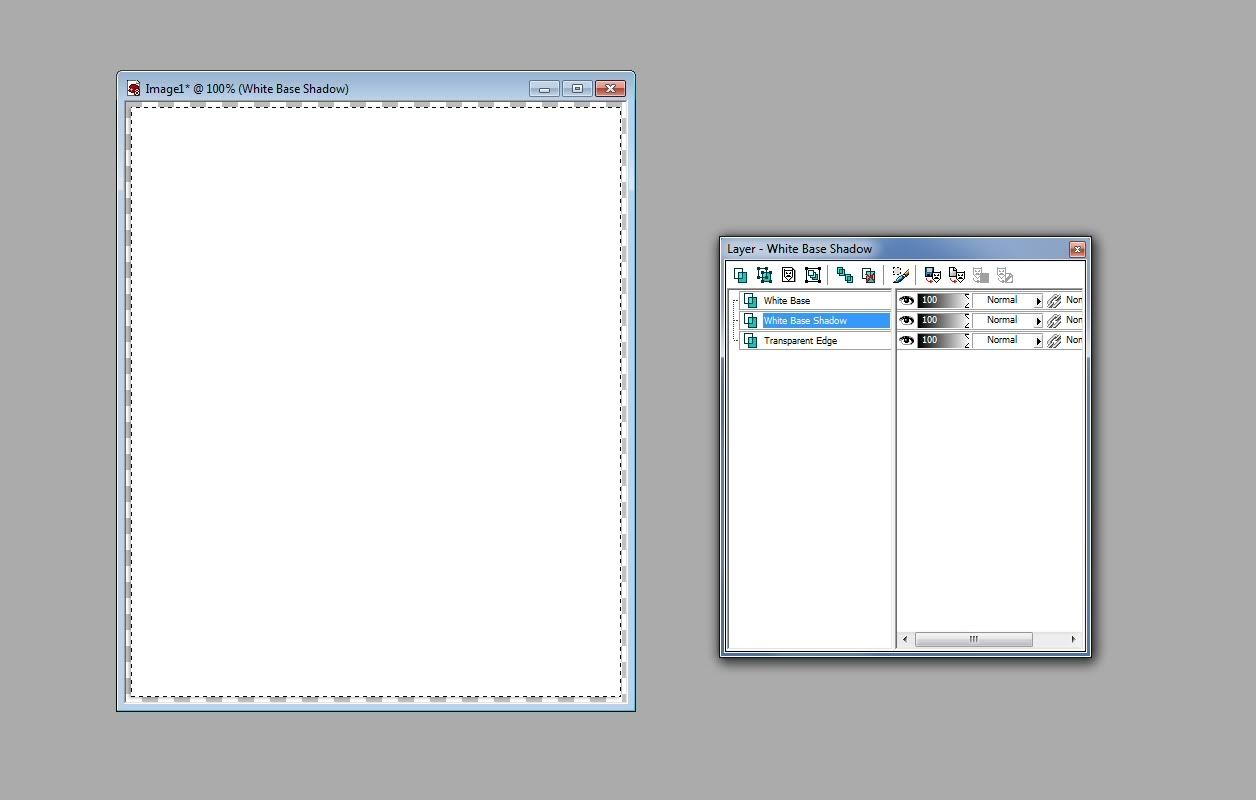Click the Edit Selection paintbrush icon
This screenshot has height=800, width=1256.
click(900, 275)
